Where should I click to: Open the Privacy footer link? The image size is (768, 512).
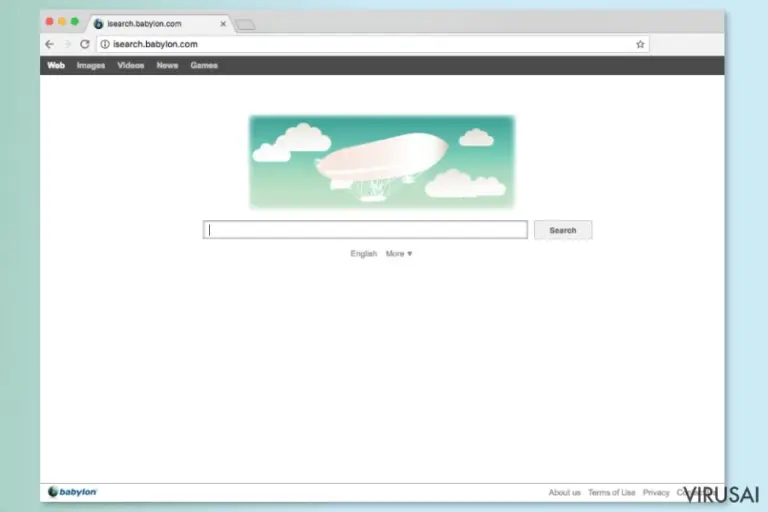pos(656,492)
